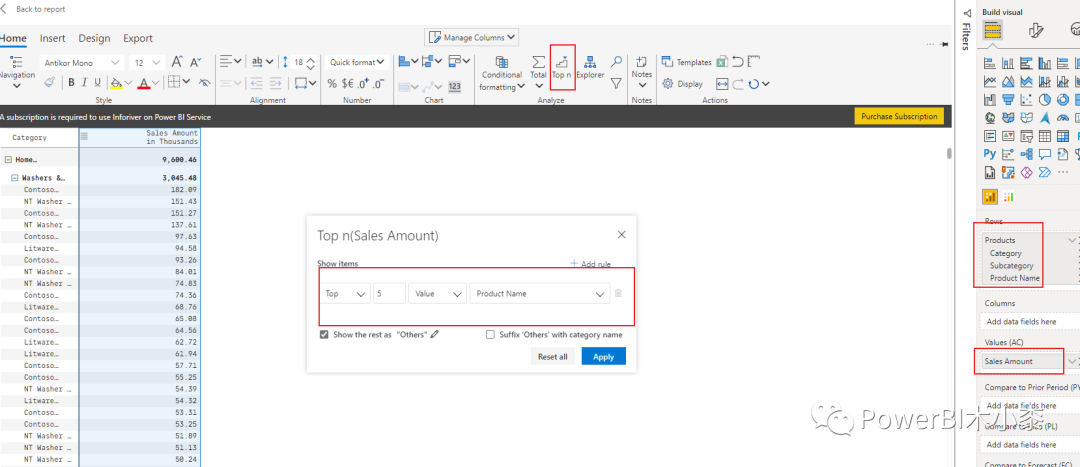Click the Top n count field showing 5
1080x467 pixels.
pyautogui.click(x=389, y=293)
